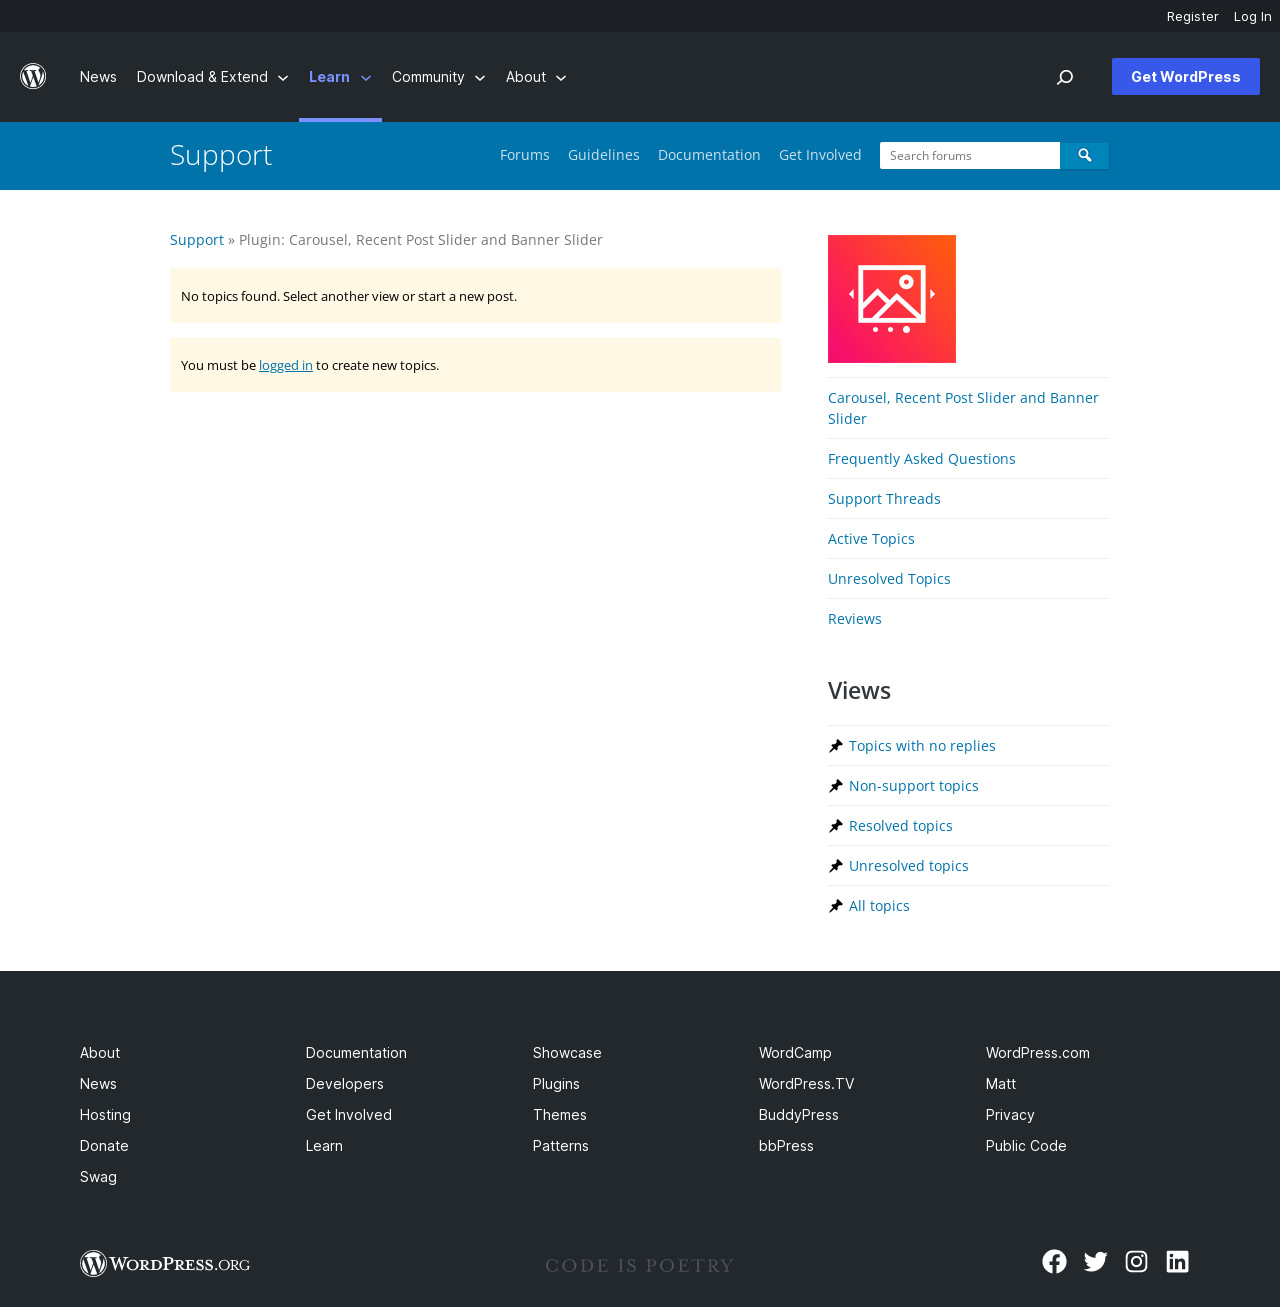Click Support breadcrumb link
The image size is (1280, 1307).
click(x=197, y=240)
